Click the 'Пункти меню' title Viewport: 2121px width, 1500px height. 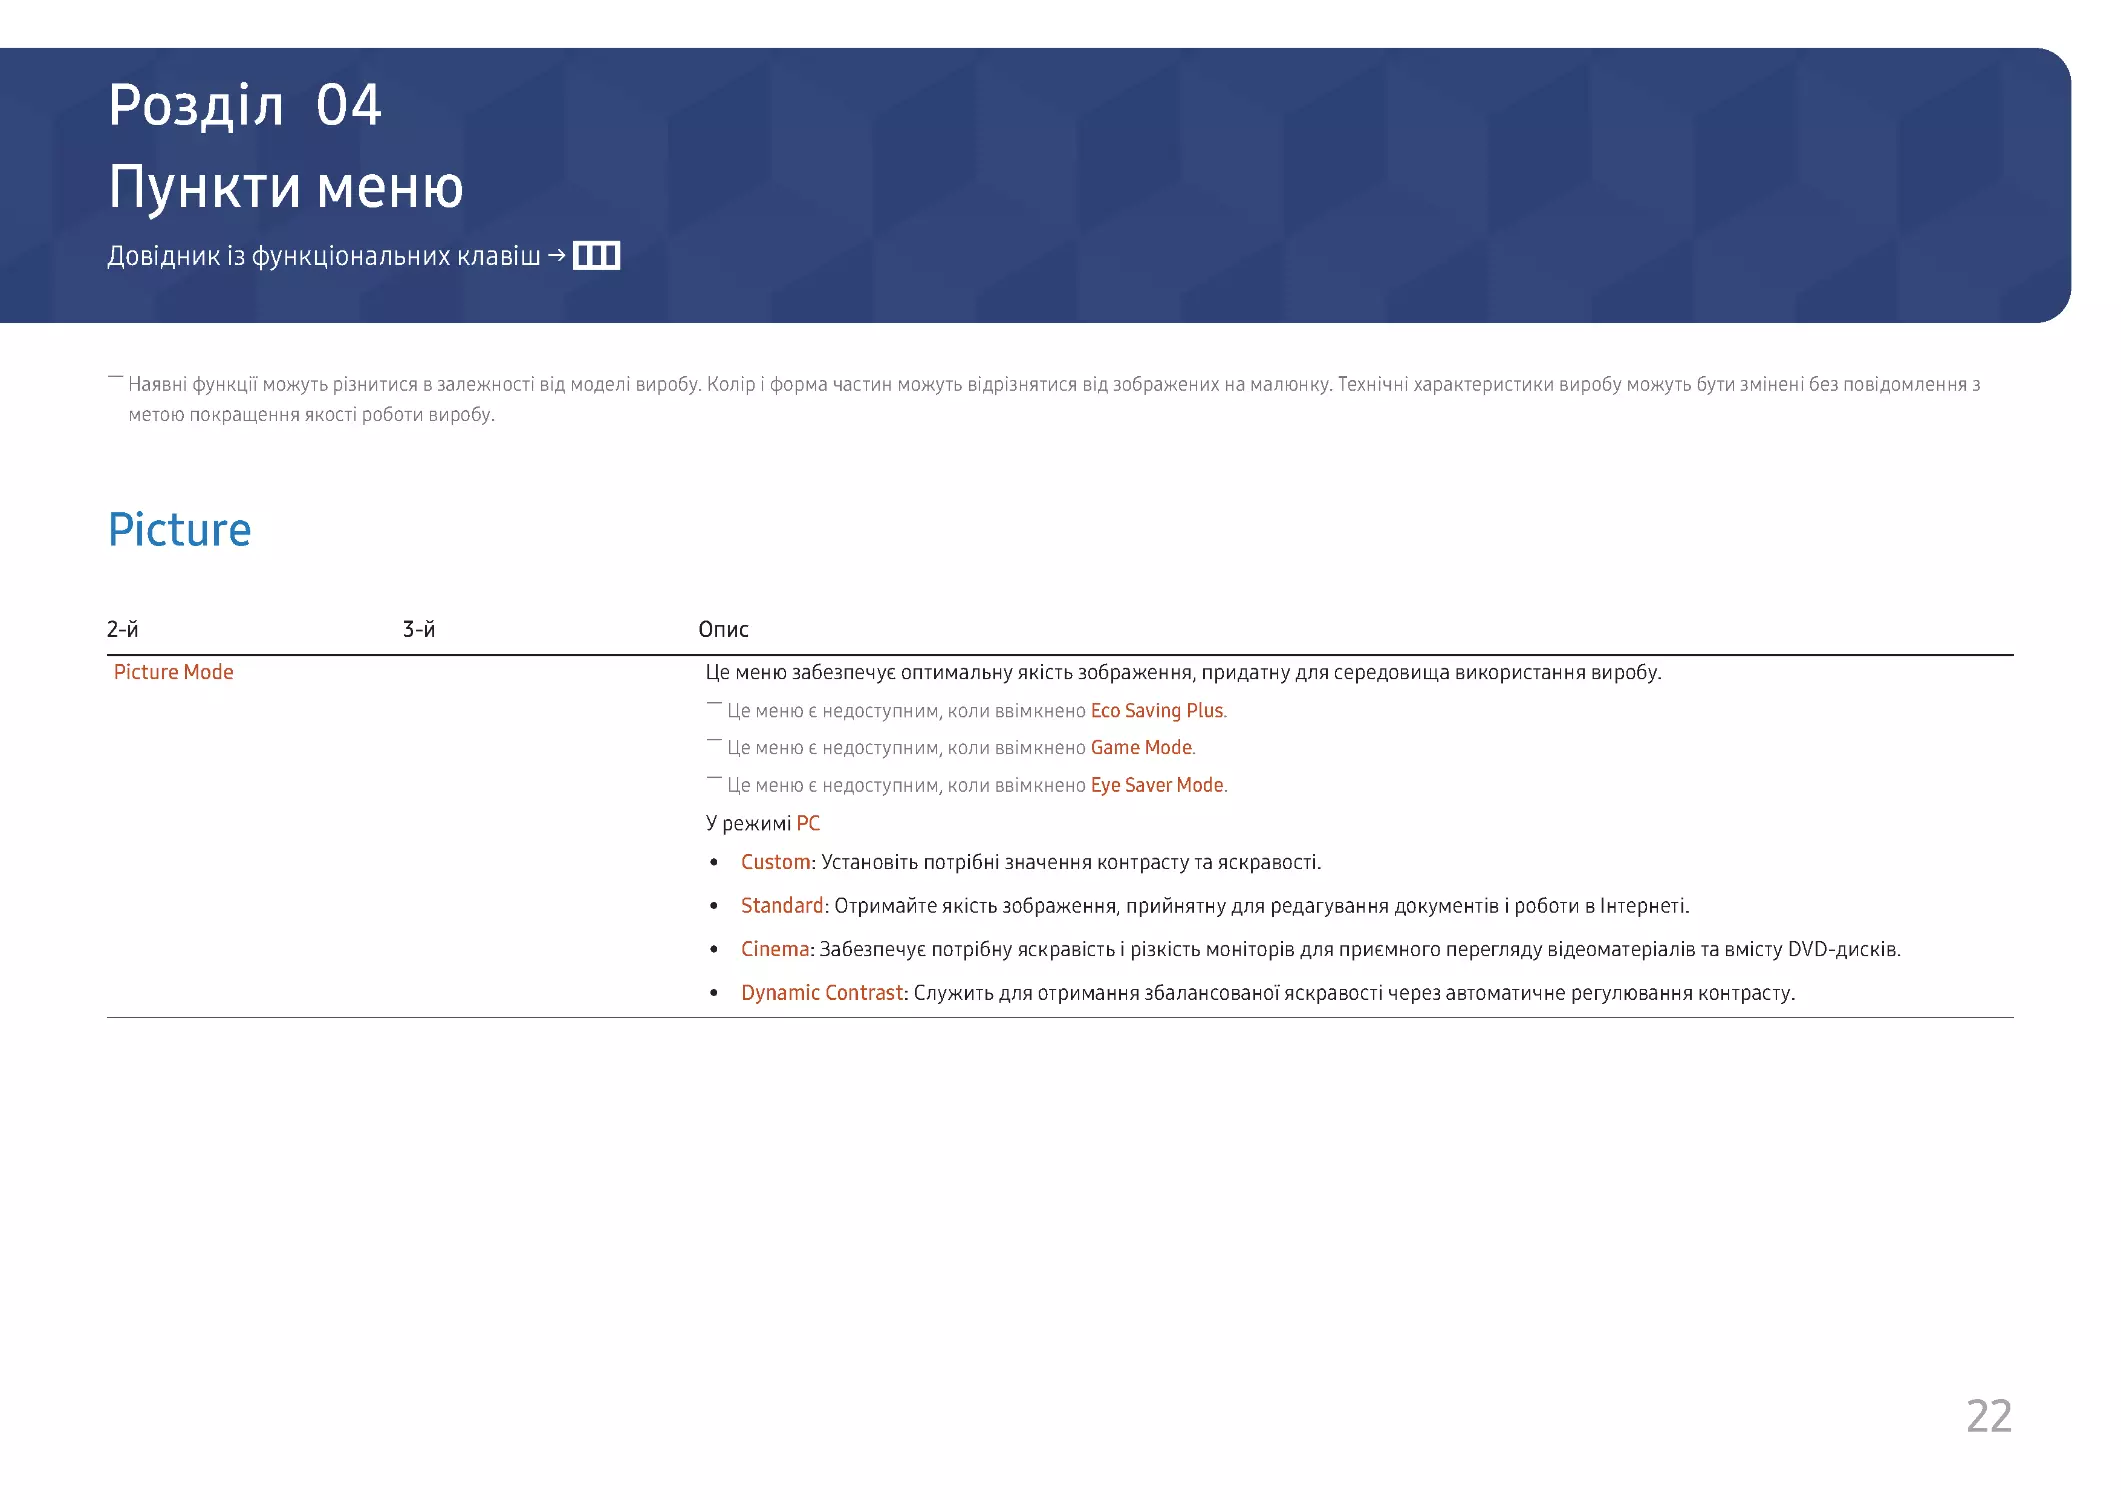pos(286,187)
